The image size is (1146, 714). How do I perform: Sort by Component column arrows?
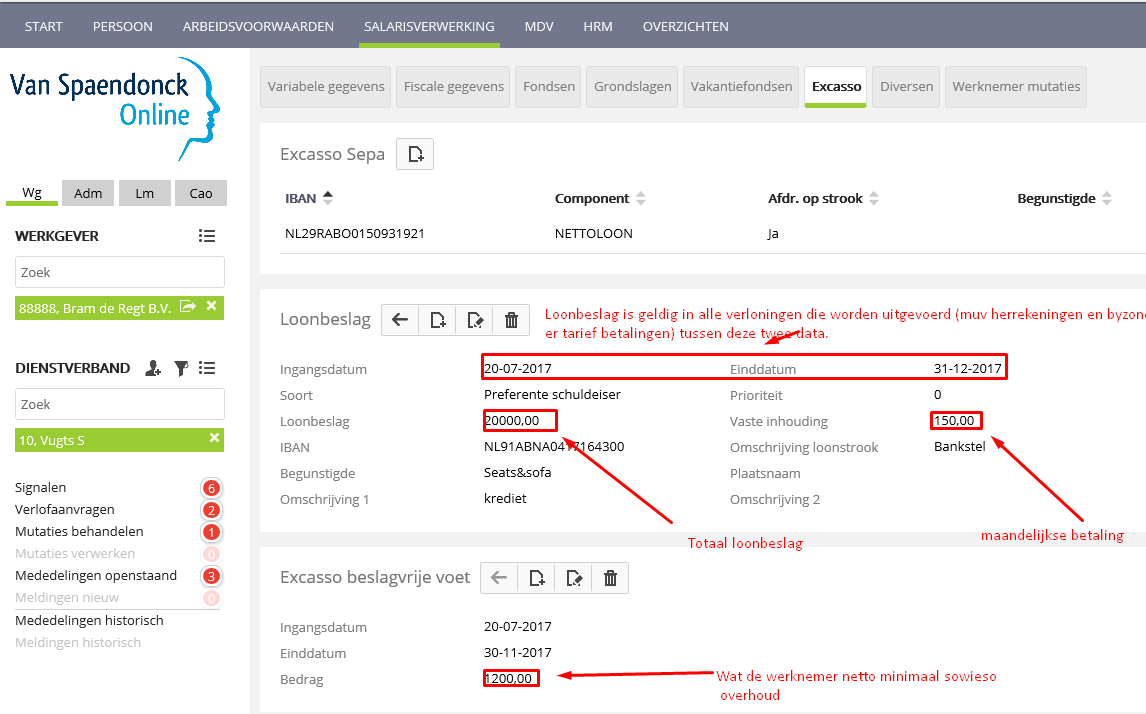[641, 198]
